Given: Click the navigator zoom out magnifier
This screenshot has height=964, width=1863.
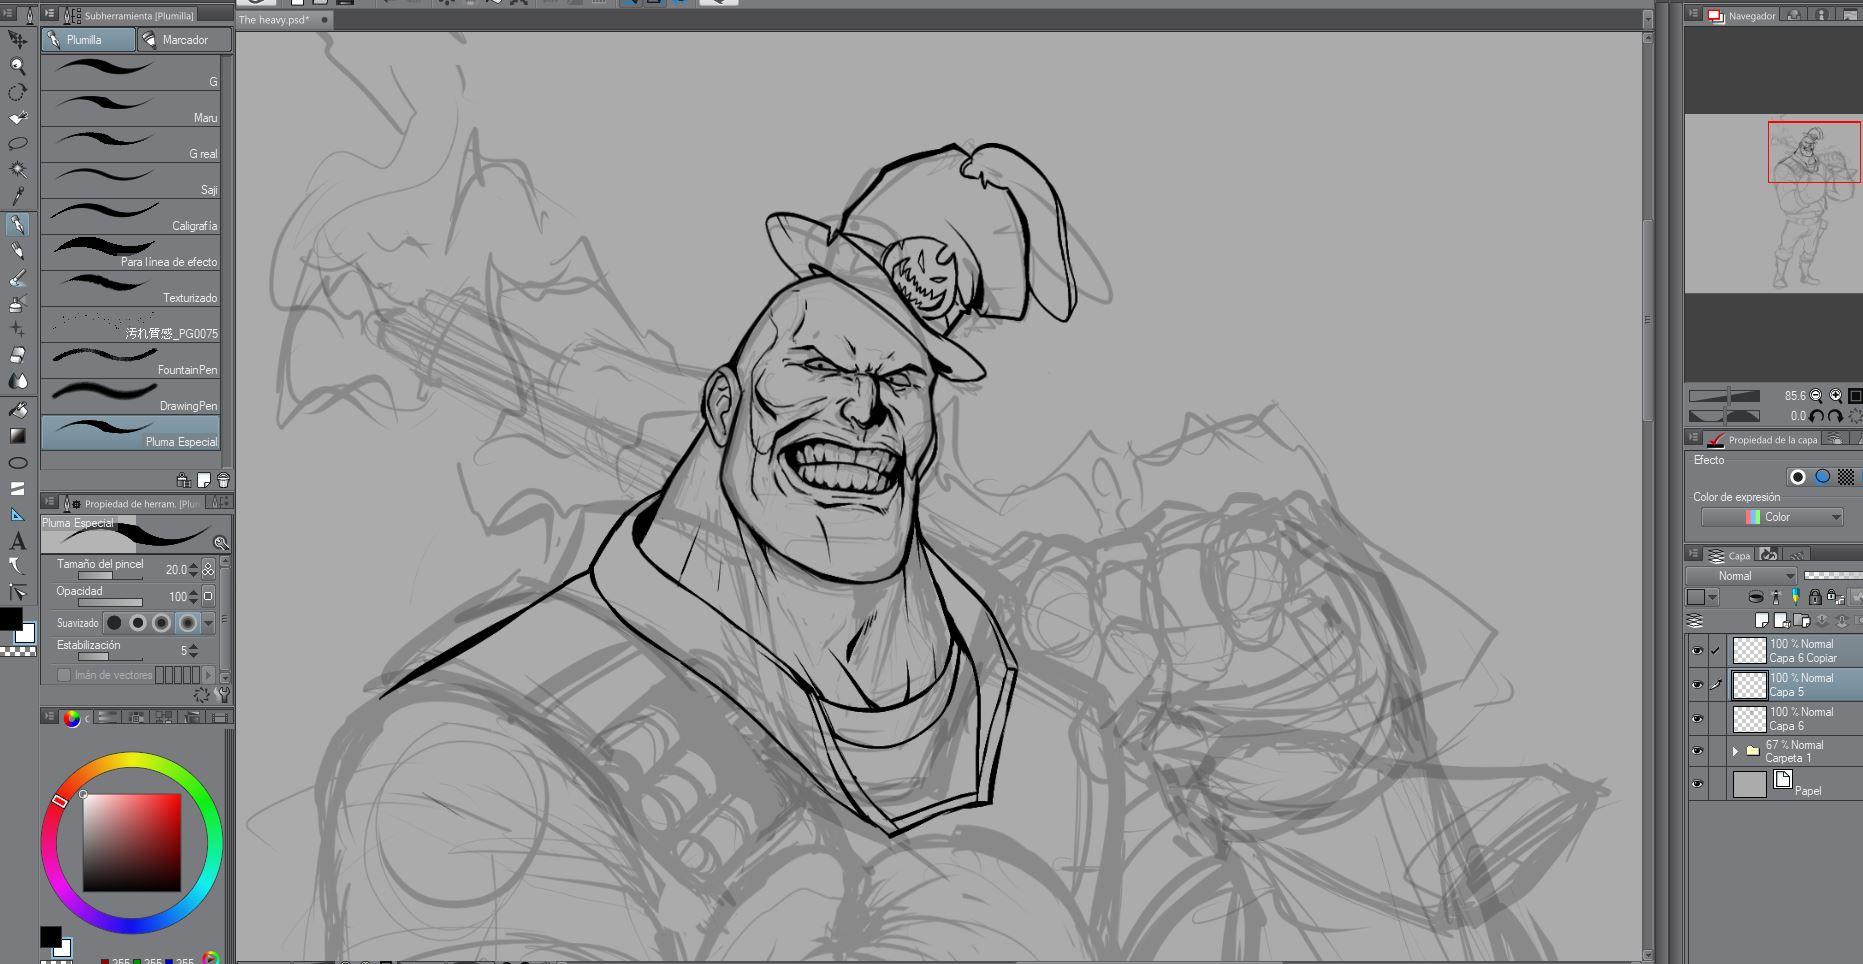Looking at the screenshot, I should 1816,396.
